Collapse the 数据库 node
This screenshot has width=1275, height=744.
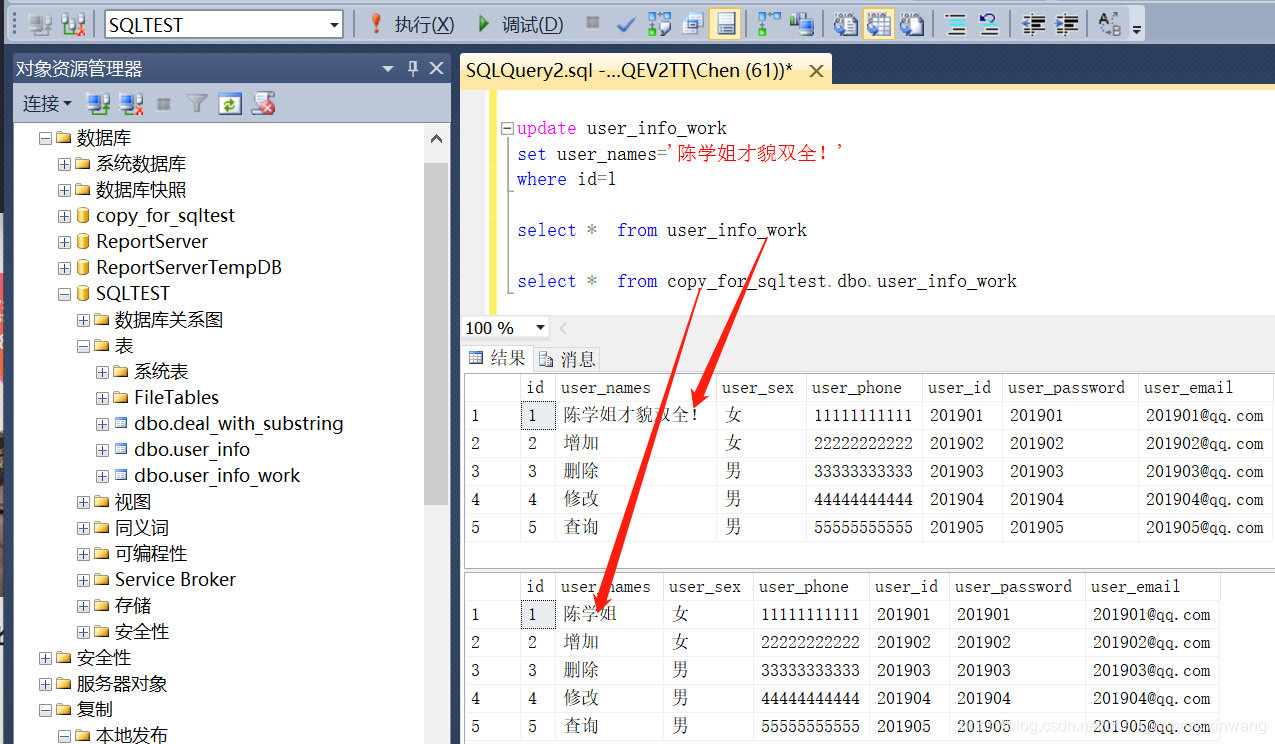[45, 138]
